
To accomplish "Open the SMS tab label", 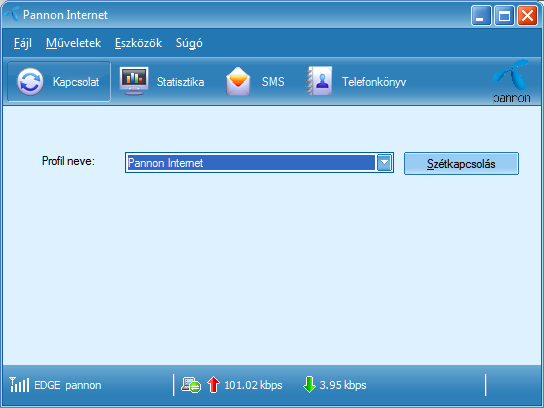I will [273, 82].
